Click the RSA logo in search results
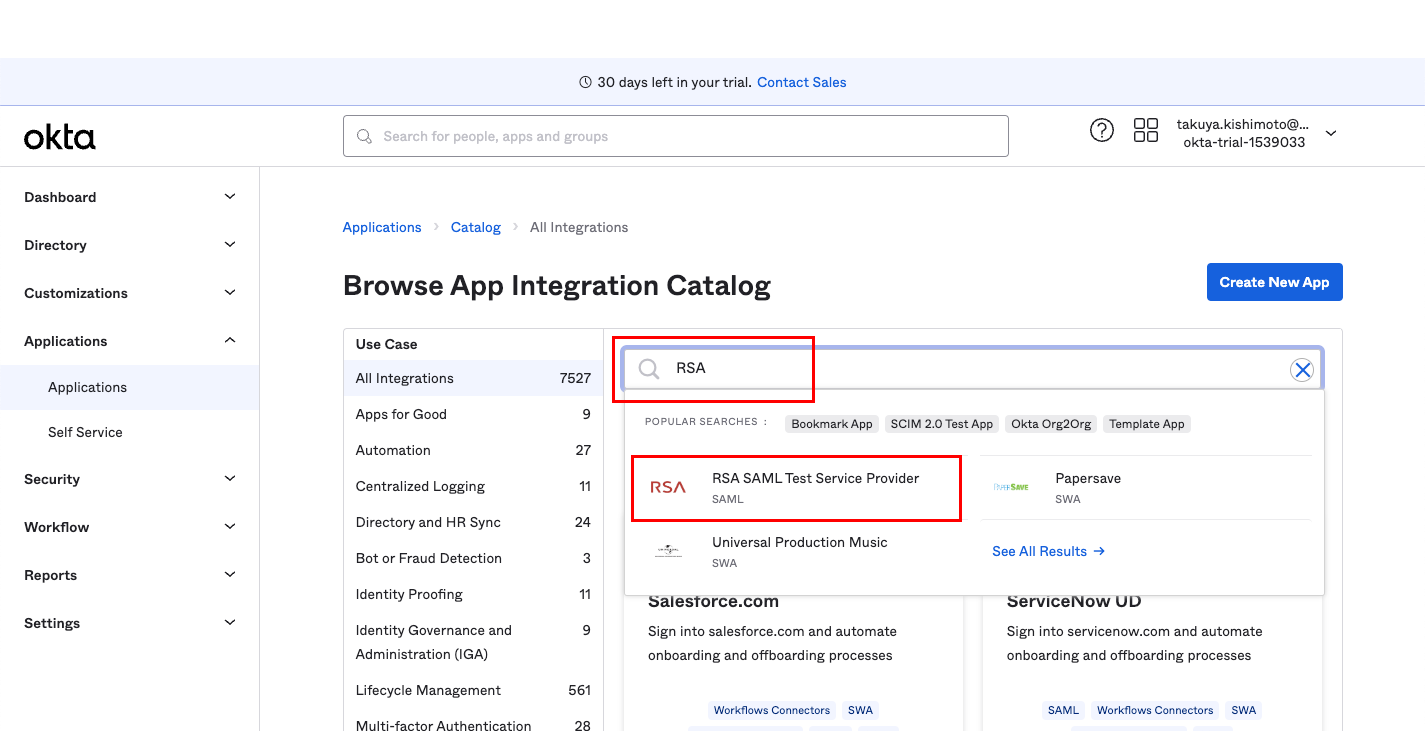 pos(668,488)
